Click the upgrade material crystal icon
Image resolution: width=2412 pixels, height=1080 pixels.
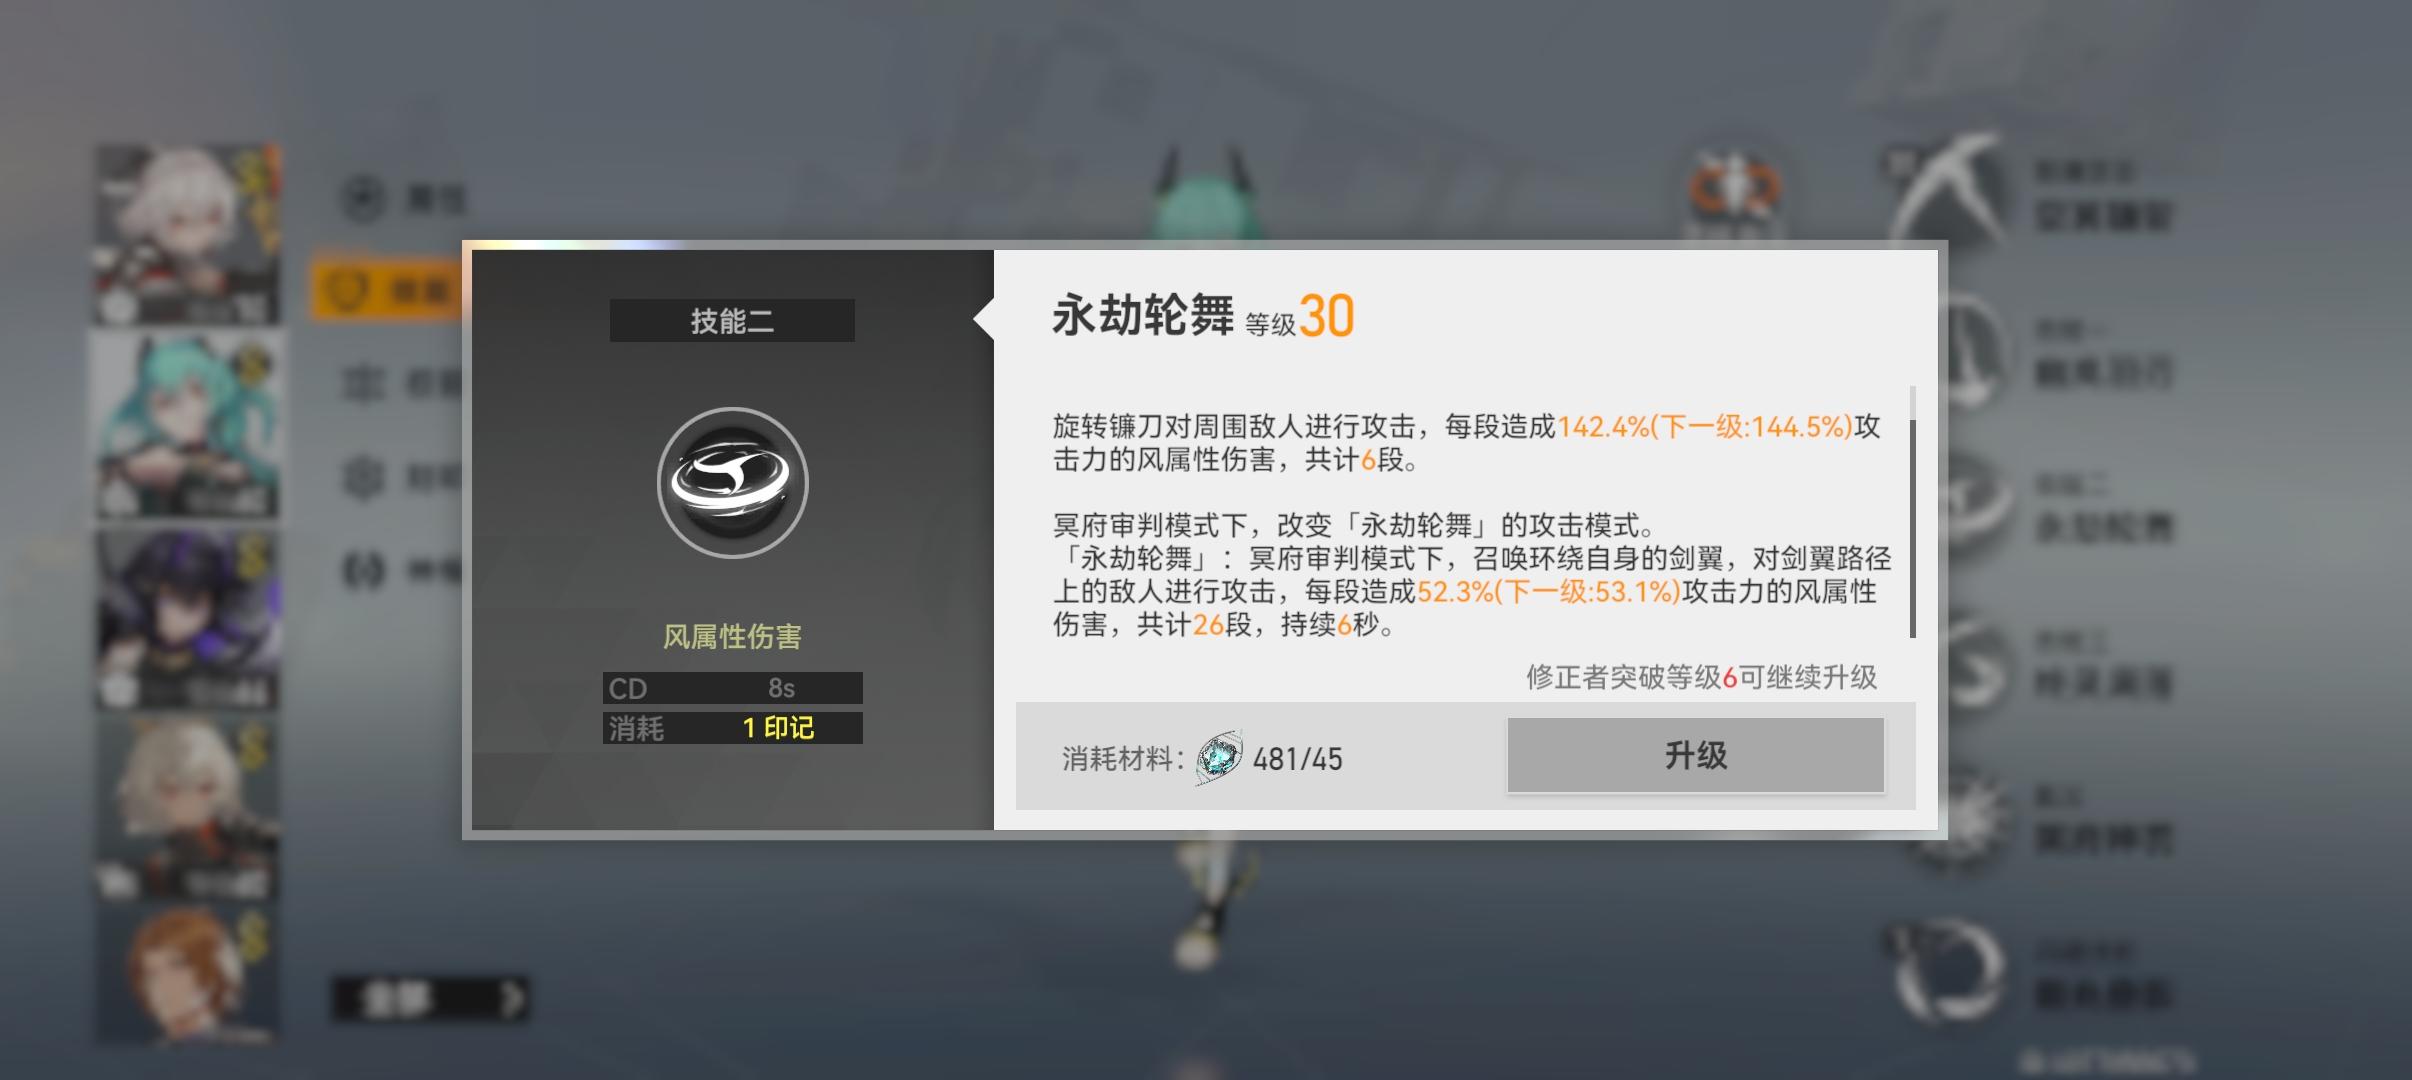pyautogui.click(x=1219, y=758)
